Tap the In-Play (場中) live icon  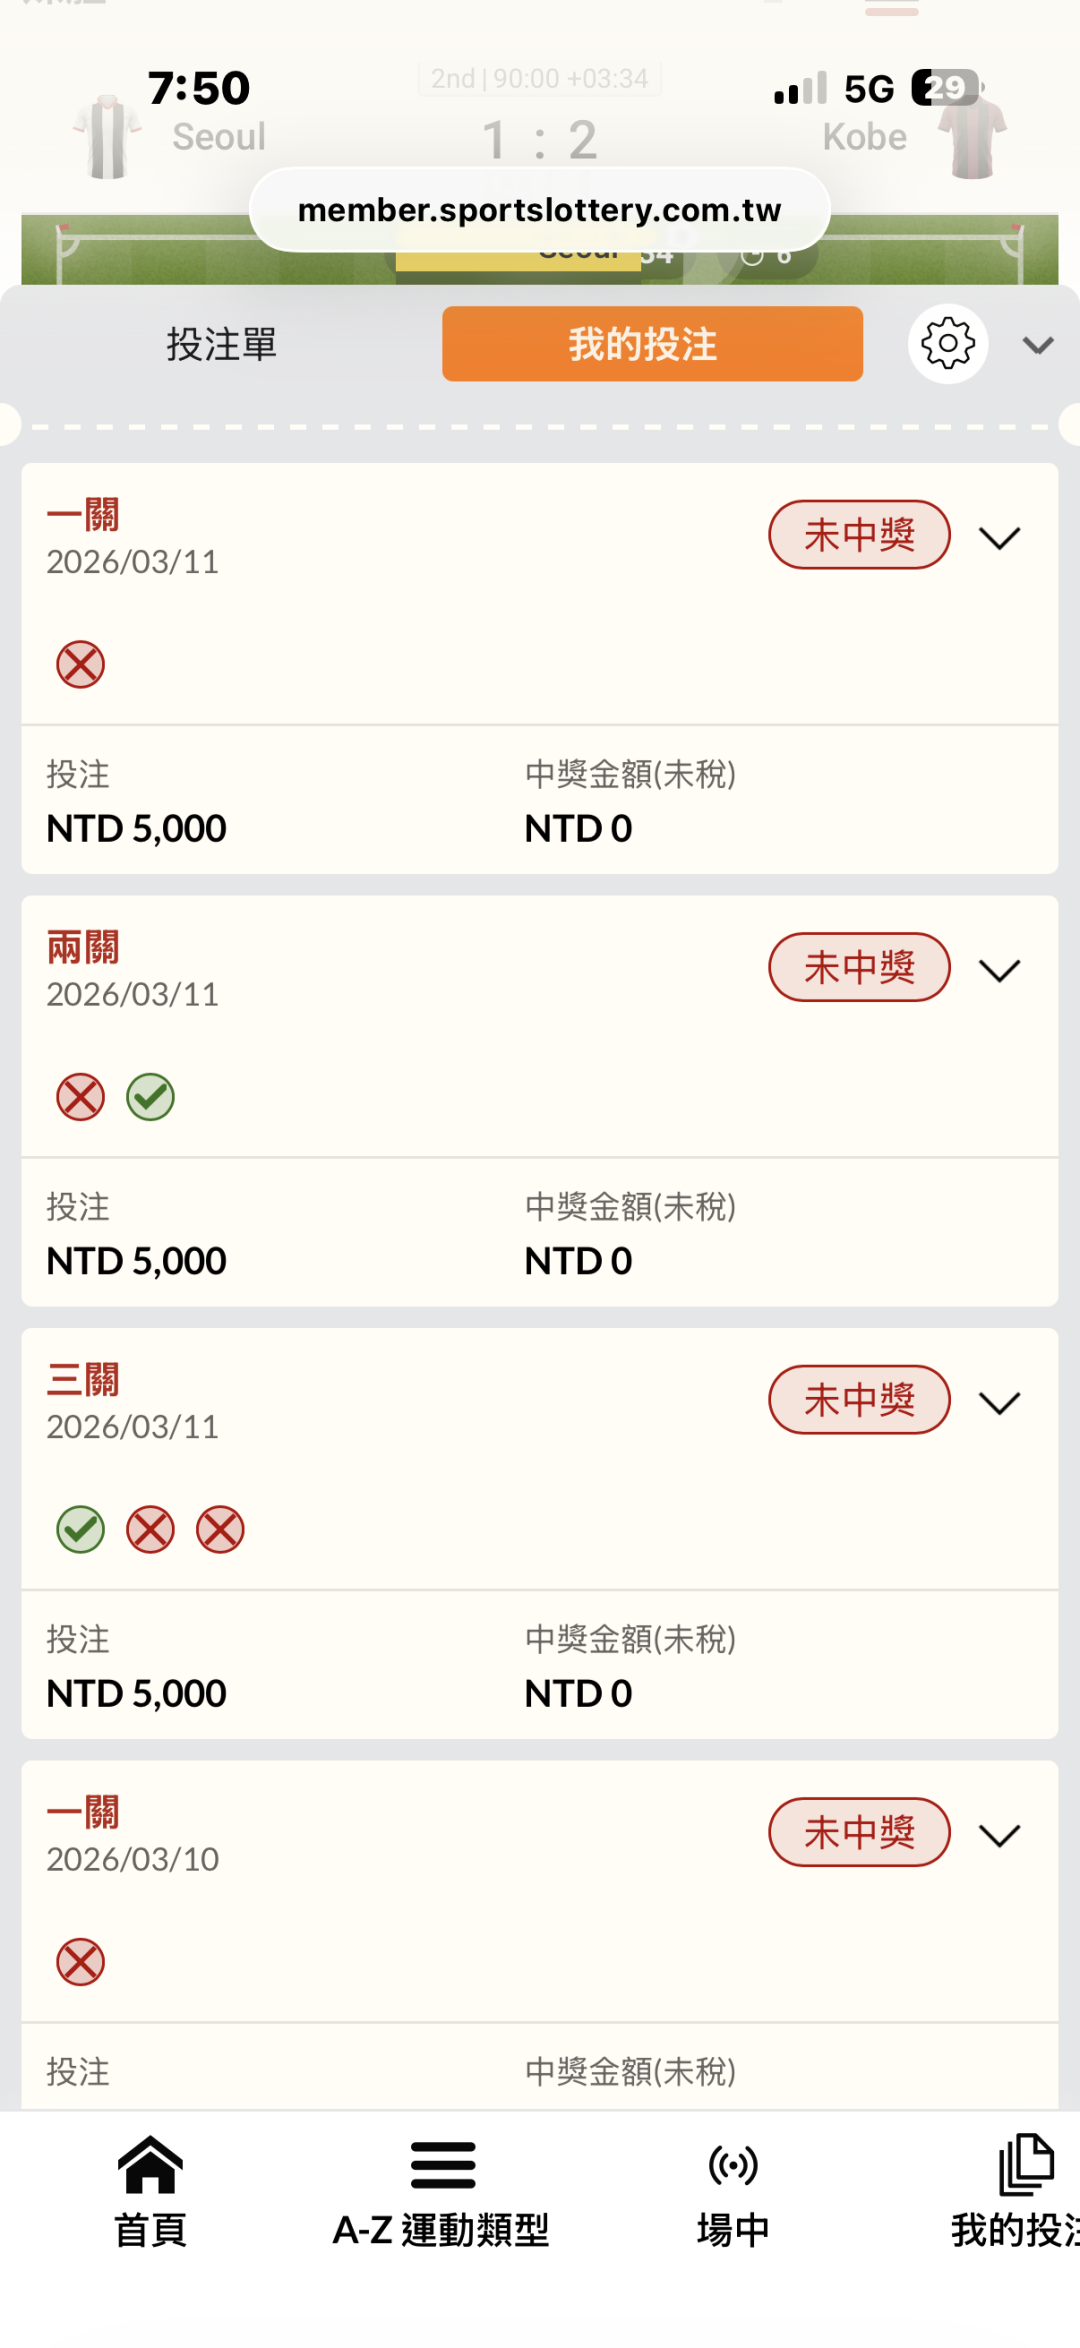point(733,2165)
